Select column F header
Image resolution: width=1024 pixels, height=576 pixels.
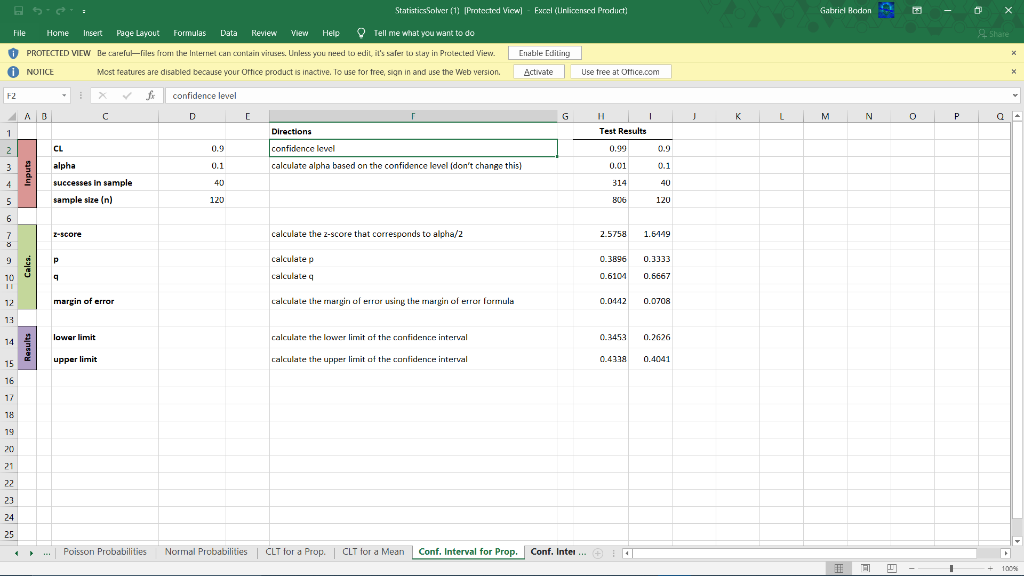coord(413,116)
